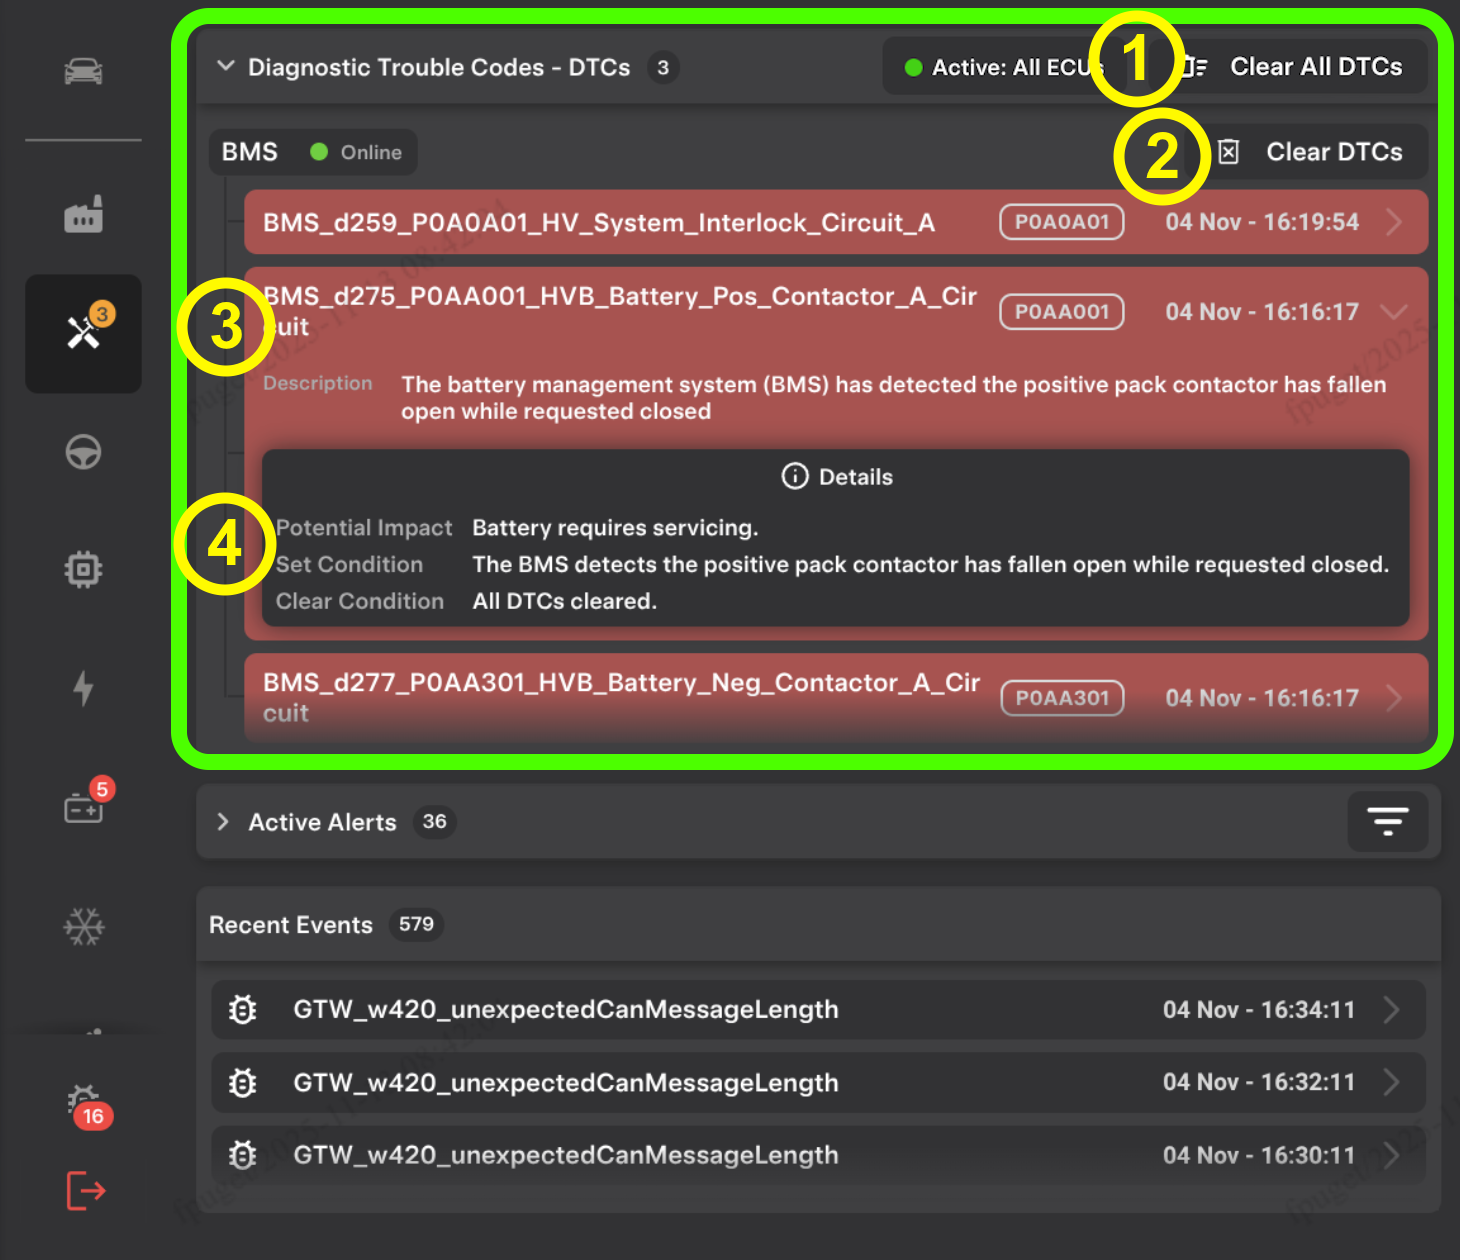
Task: Collapse the Diagnostic Trouble Codes section
Action: click(226, 67)
